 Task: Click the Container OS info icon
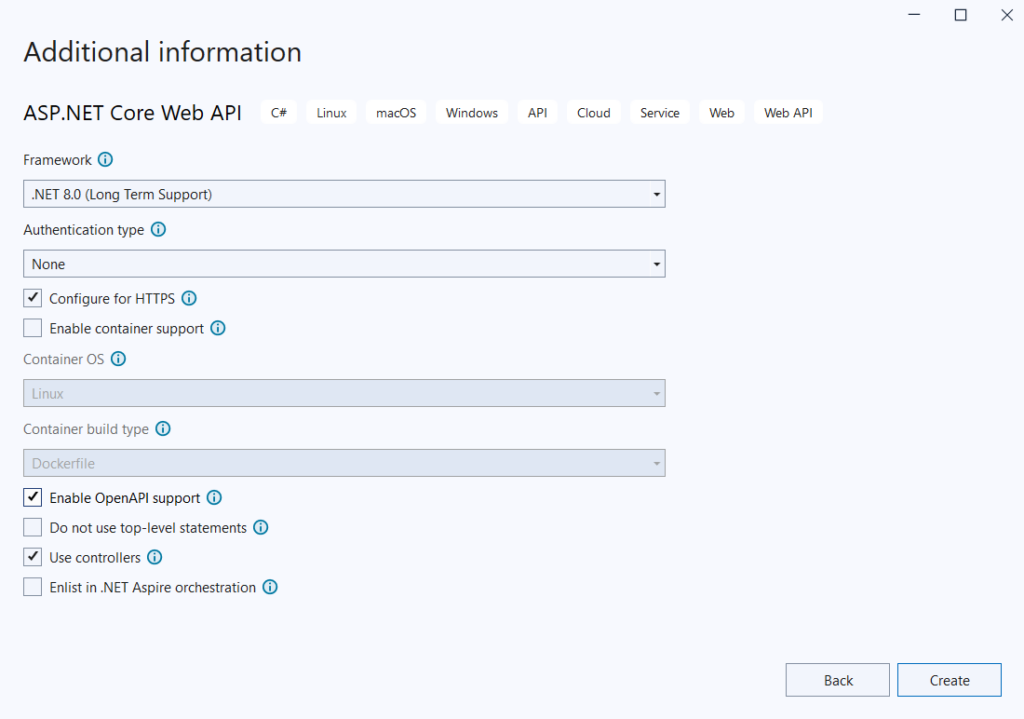coord(118,359)
